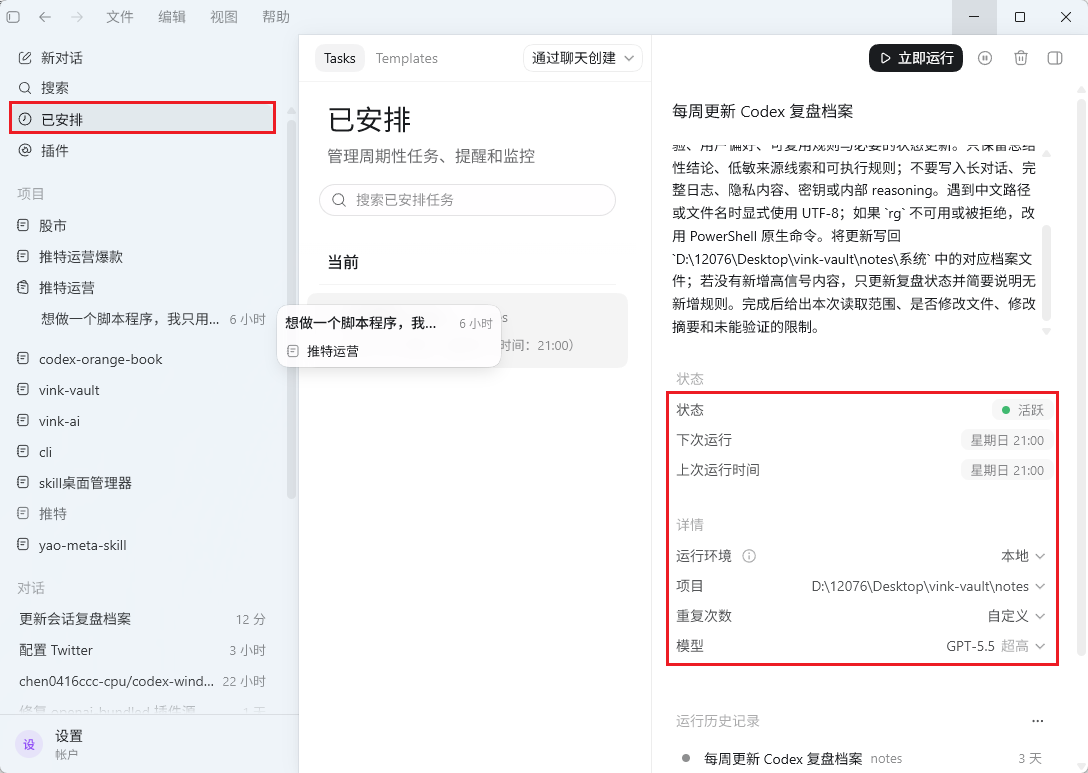Image resolution: width=1088 pixels, height=773 pixels.
Task: Click 推特运营 in the hover tooltip card
Action: coord(332,351)
